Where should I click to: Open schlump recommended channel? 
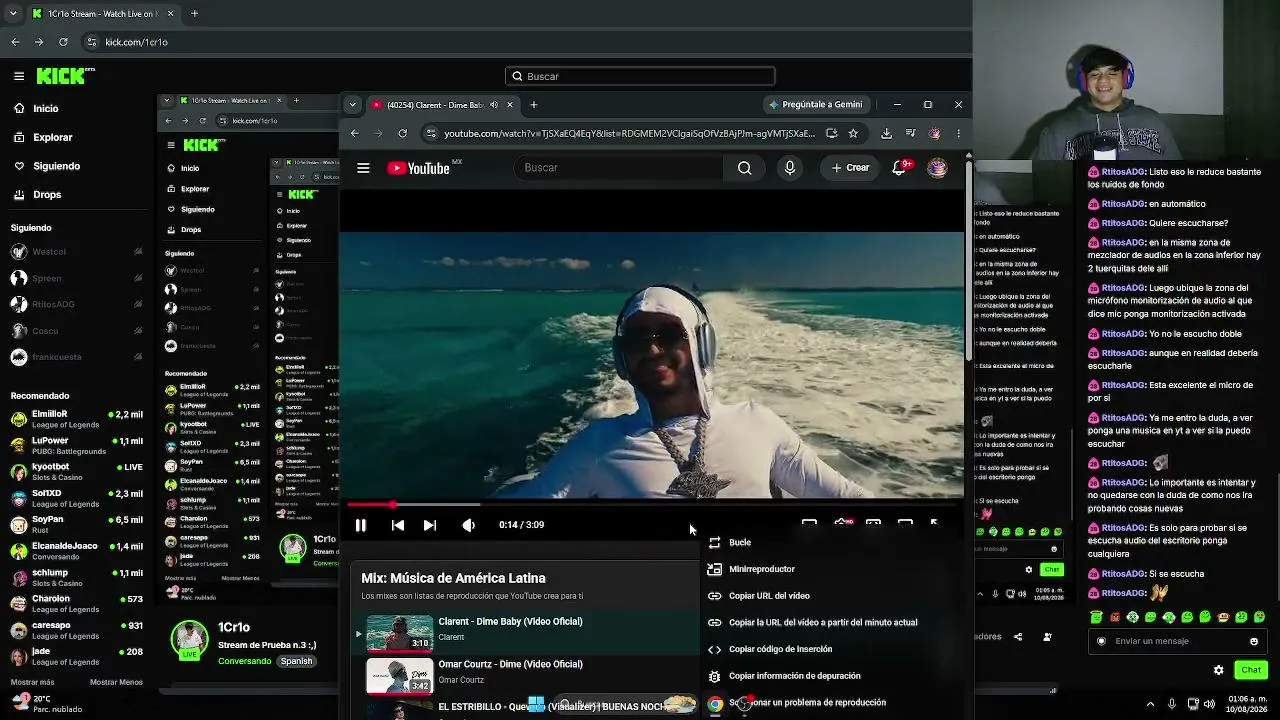click(x=76, y=577)
